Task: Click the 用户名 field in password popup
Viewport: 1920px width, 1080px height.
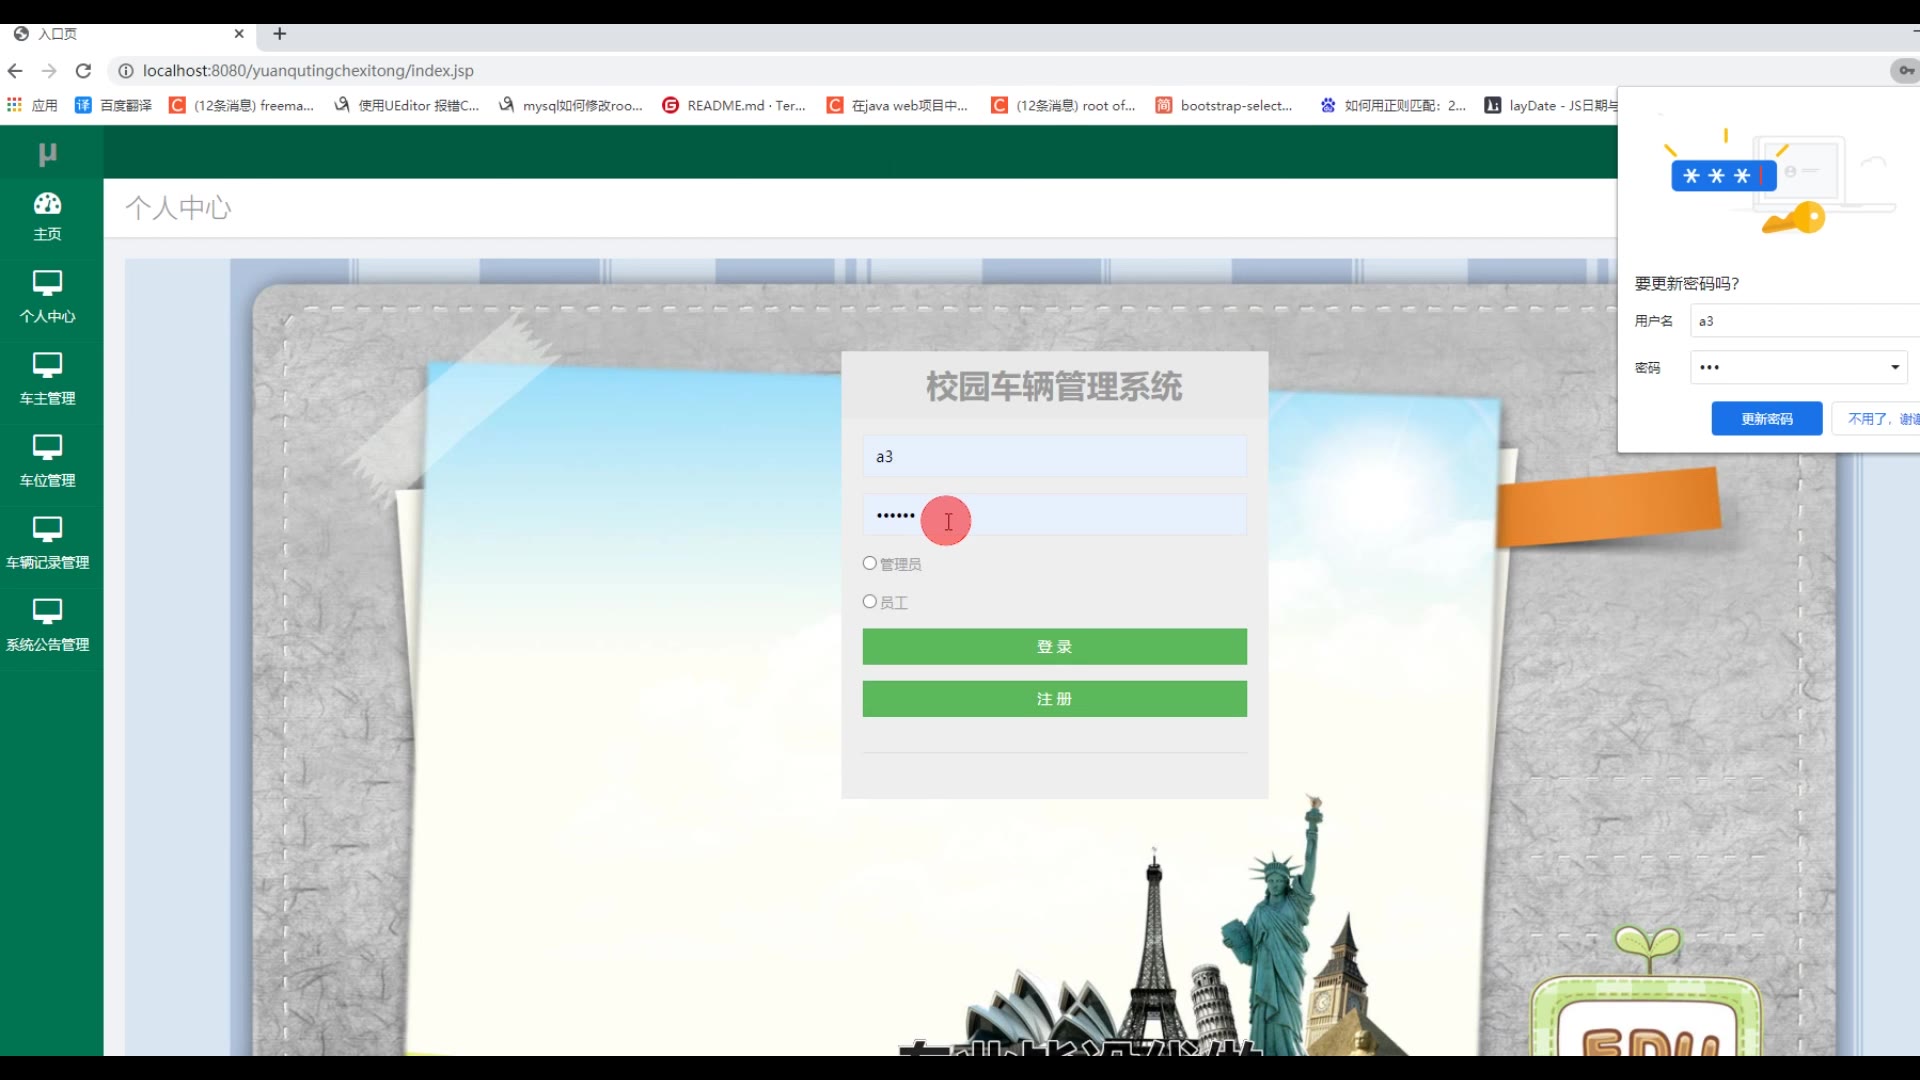Action: pyautogui.click(x=1805, y=321)
